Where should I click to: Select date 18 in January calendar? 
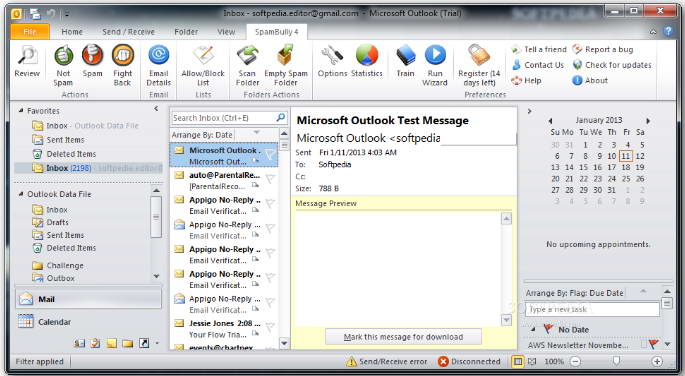point(626,167)
